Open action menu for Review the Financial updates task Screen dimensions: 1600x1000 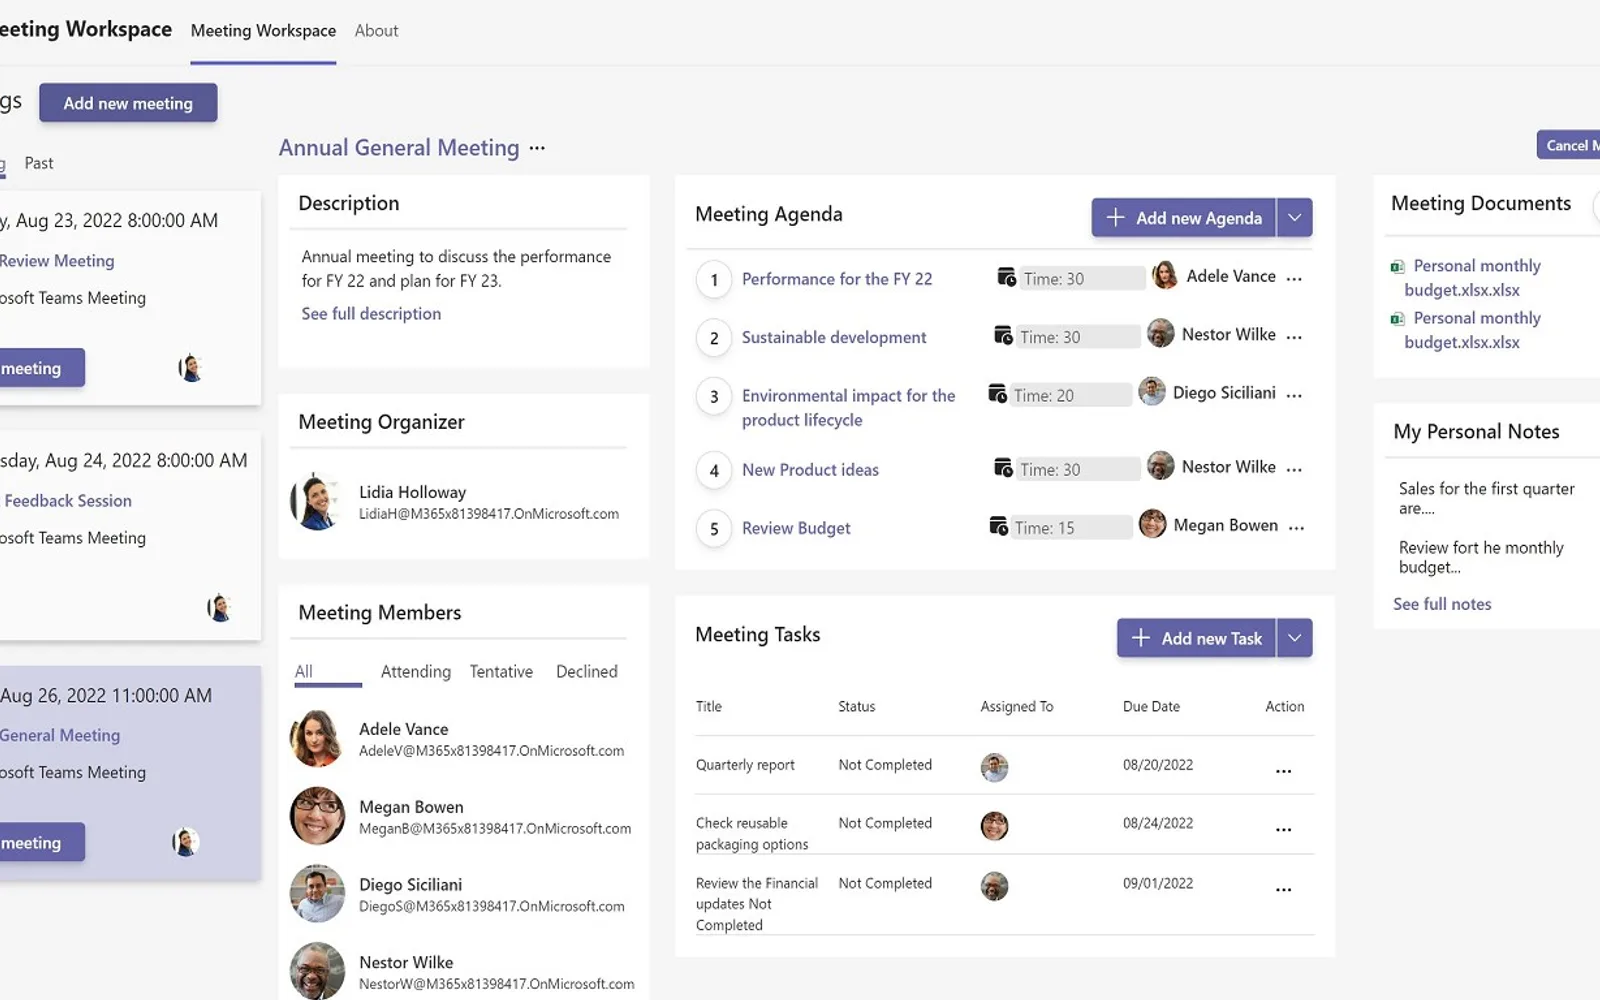click(1283, 889)
